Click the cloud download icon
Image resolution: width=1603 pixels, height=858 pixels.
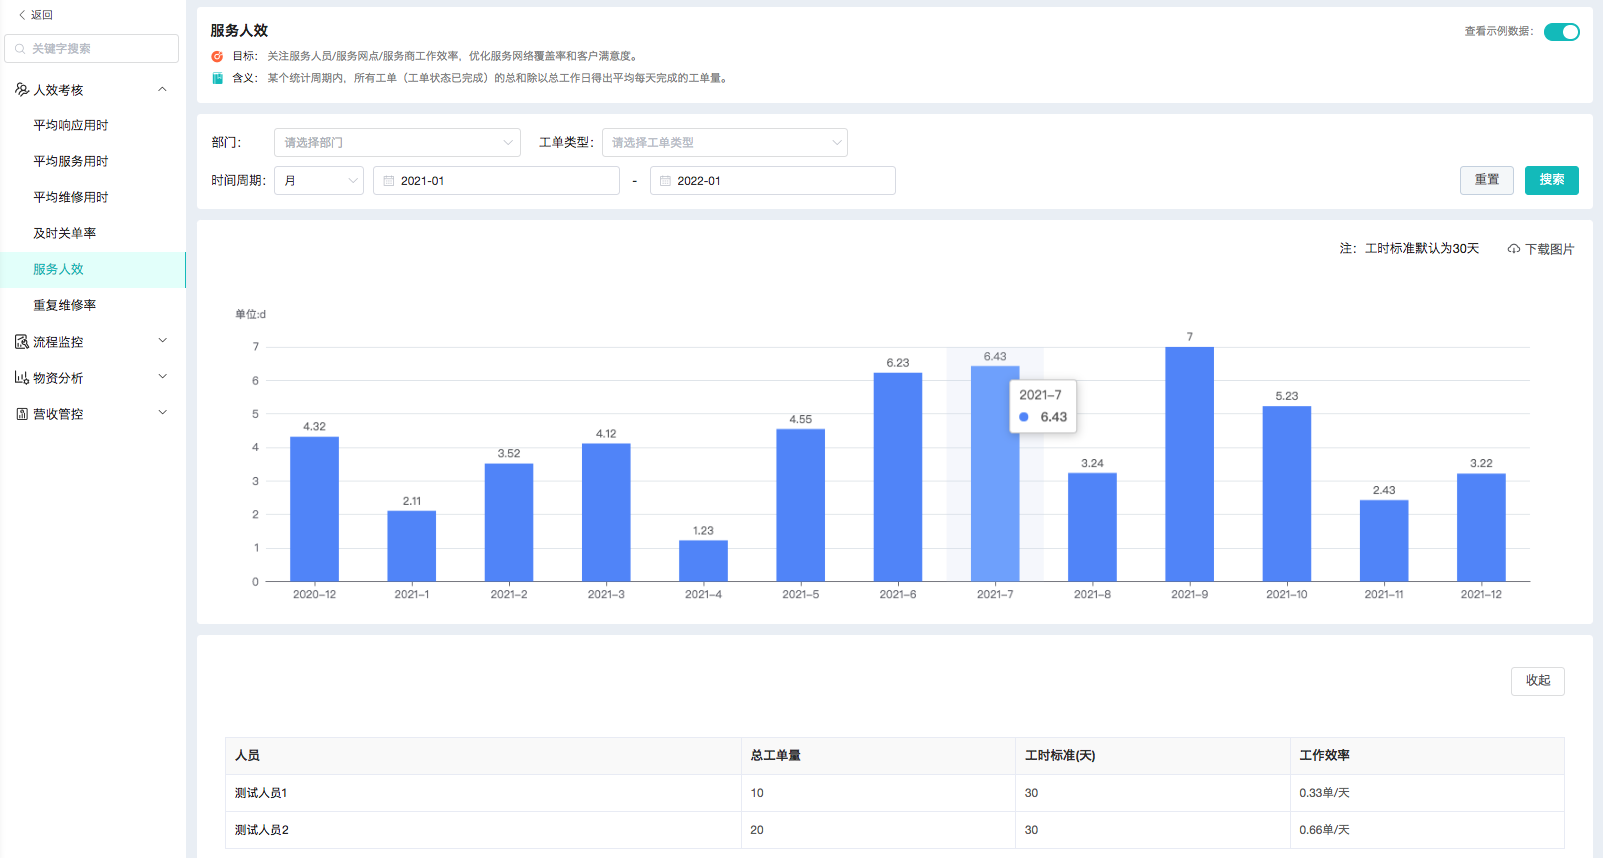(1514, 249)
